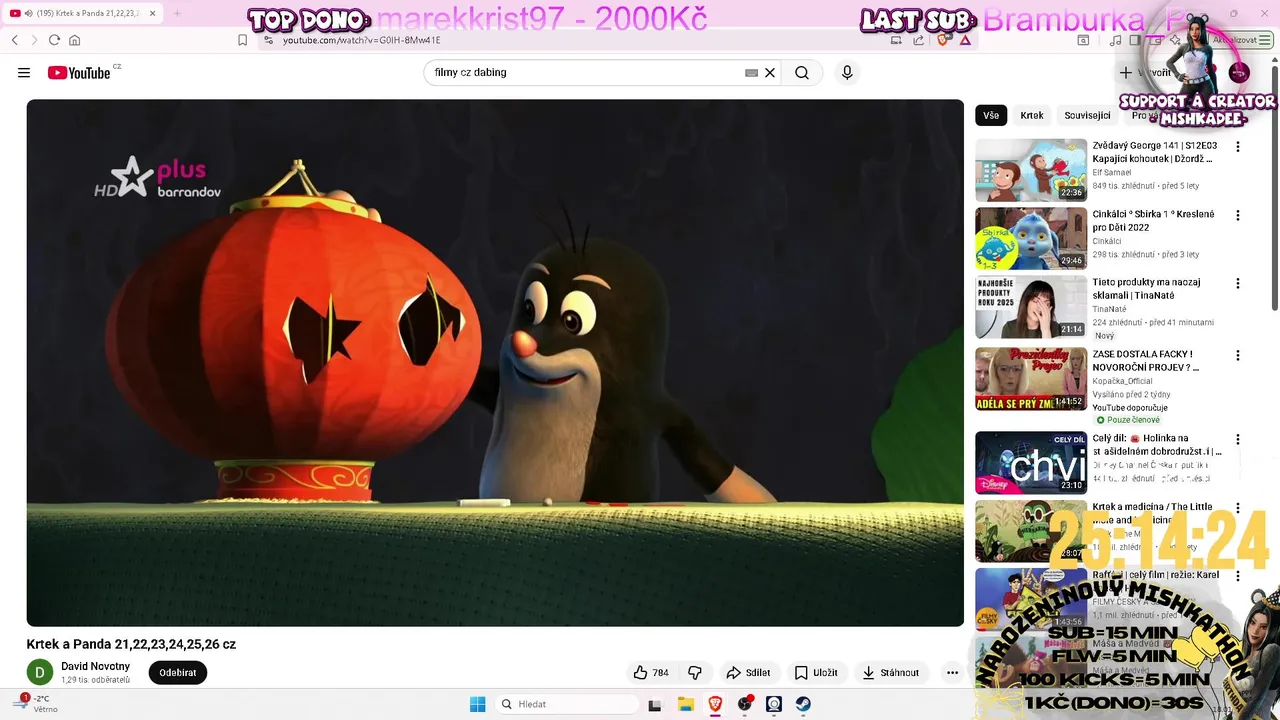Open options menu for 'Krtek a medicína' video
Screen dimensions: 1280x720
tap(1238, 508)
